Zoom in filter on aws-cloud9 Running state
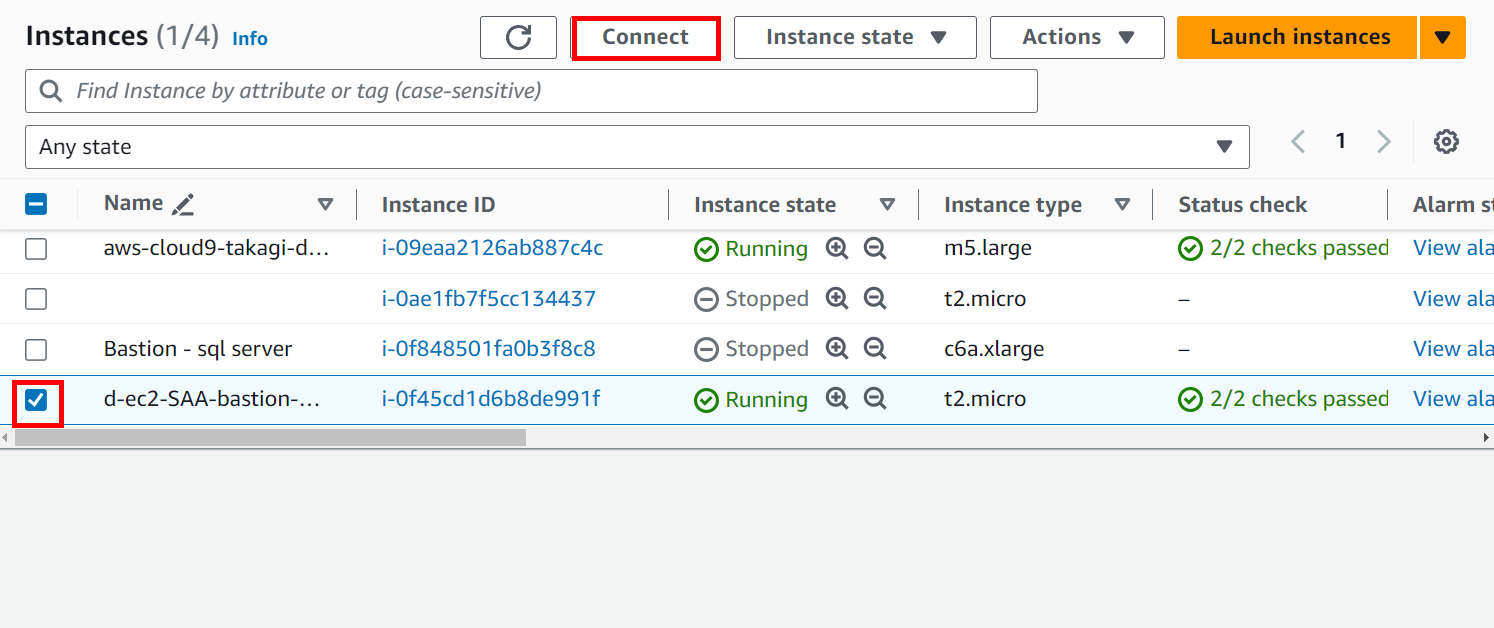 (837, 249)
